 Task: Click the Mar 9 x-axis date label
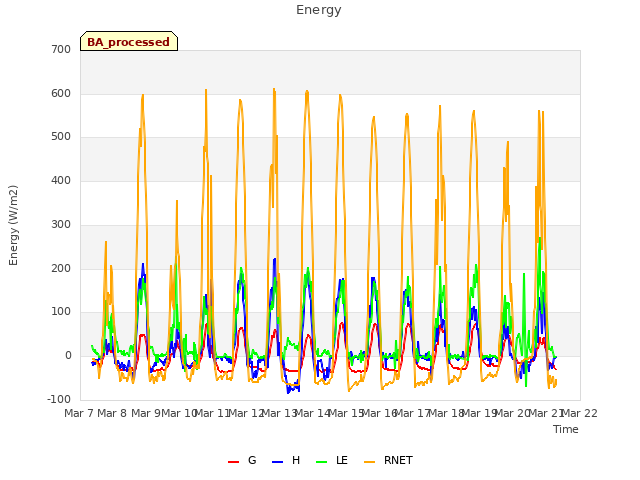(x=146, y=413)
